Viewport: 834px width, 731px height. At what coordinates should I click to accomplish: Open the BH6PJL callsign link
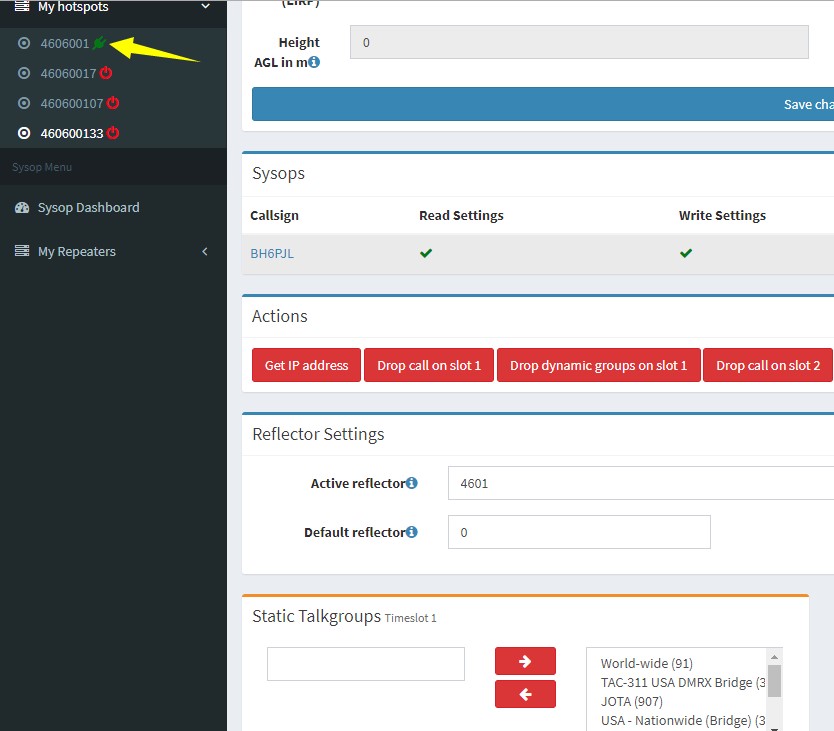(x=272, y=254)
